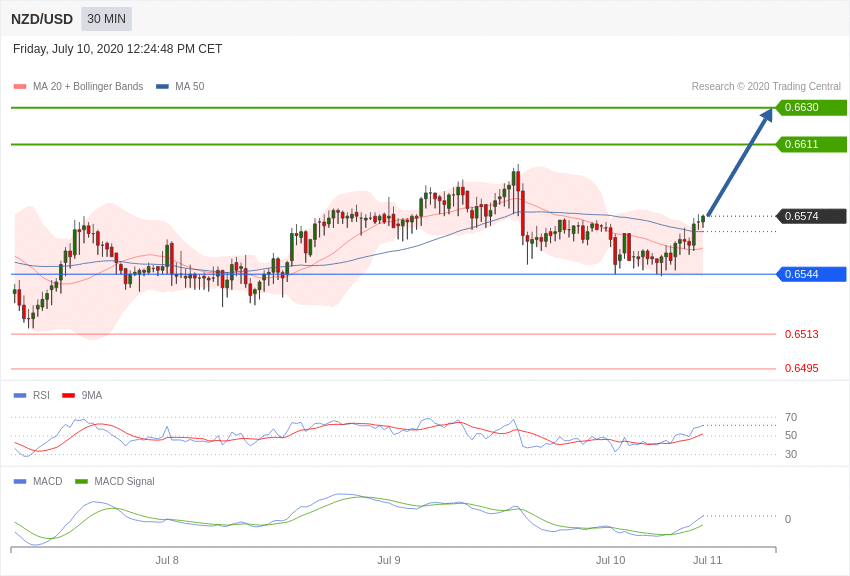
Task: Click the RSI legend swatch
Action: click(x=20, y=396)
